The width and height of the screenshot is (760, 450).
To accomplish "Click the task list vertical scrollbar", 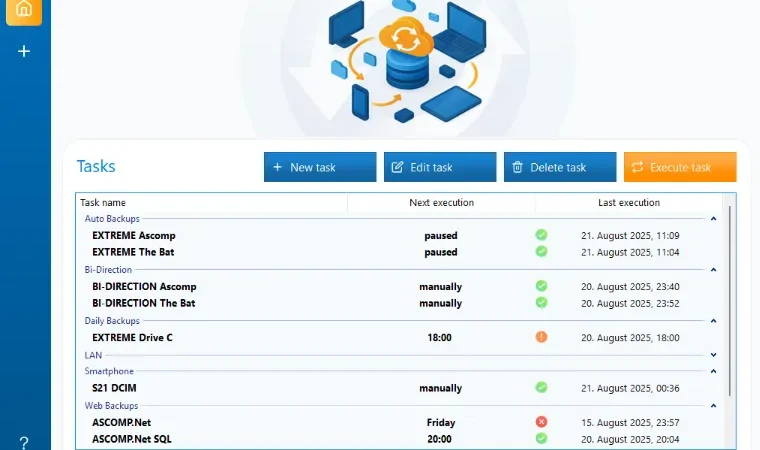I will click(729, 301).
